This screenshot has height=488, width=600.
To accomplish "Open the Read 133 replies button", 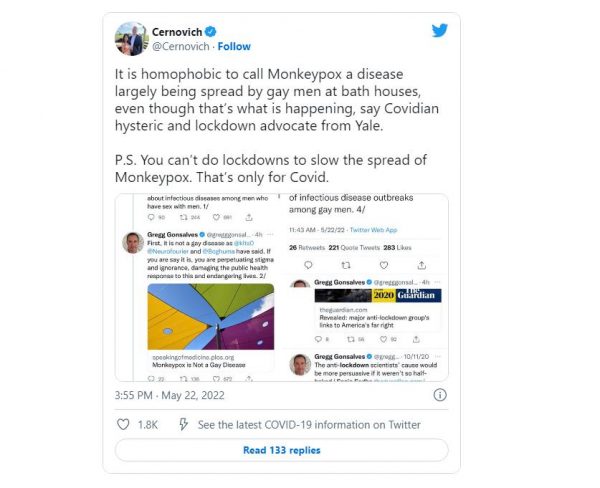I will 282,450.
